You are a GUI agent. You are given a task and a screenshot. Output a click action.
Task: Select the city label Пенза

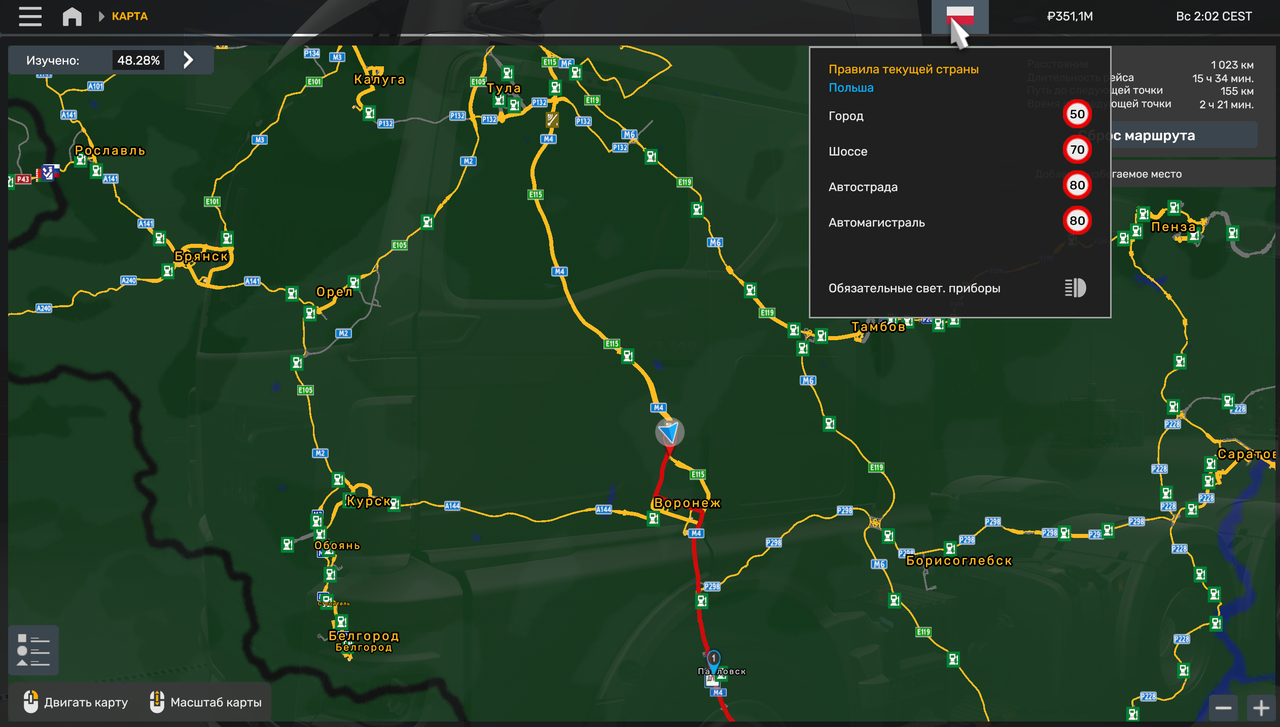[1173, 227]
